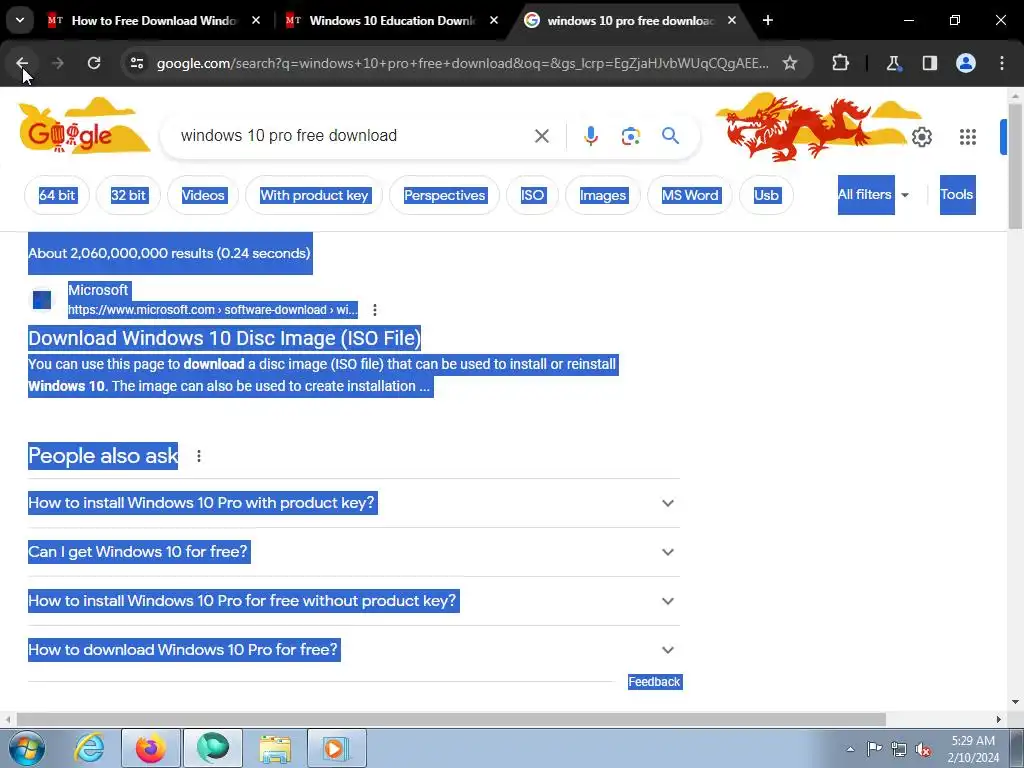Close the 'Windows 10 Education Download' tab

click(x=494, y=20)
